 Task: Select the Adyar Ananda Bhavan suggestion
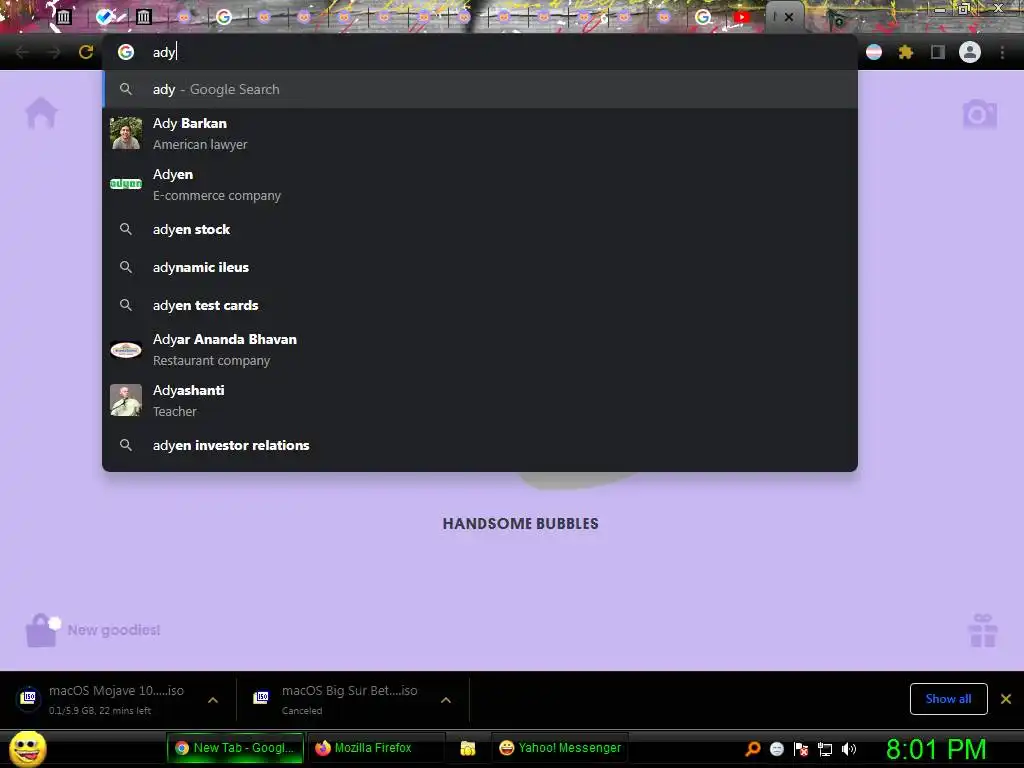(x=480, y=349)
